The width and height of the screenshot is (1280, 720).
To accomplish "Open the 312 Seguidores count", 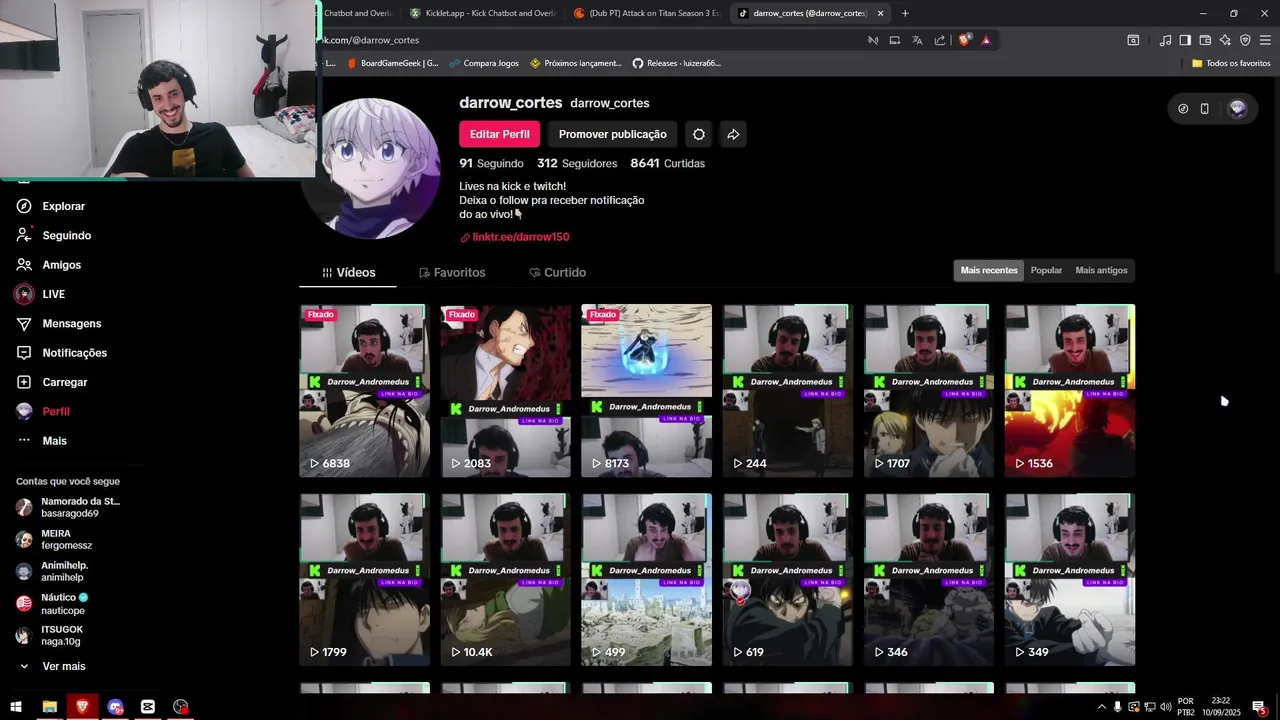I will [x=577, y=163].
